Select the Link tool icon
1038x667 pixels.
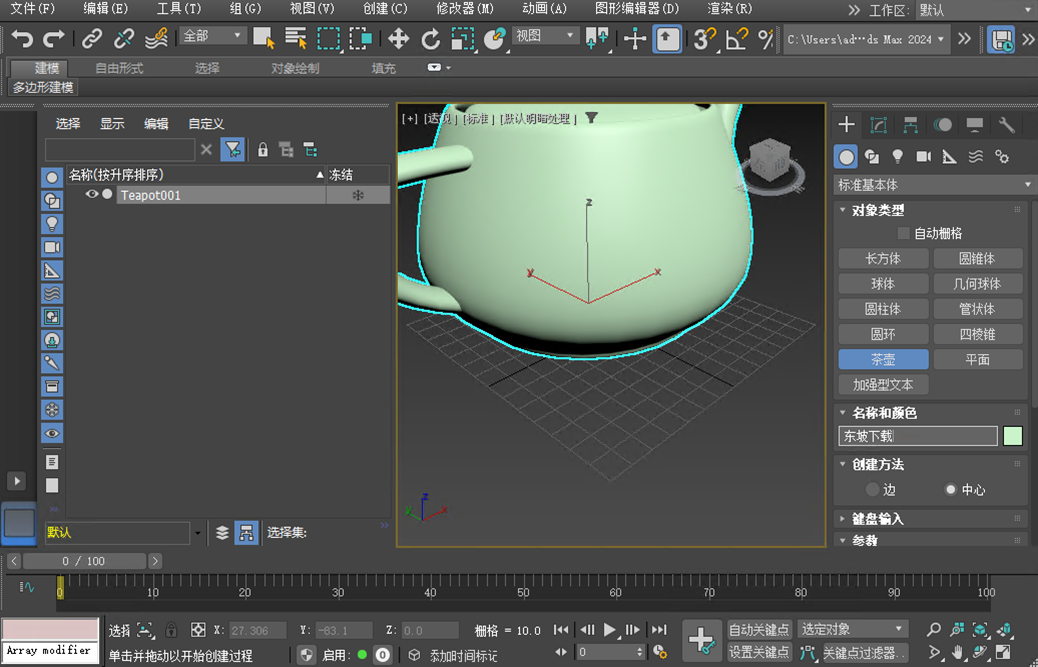point(92,39)
